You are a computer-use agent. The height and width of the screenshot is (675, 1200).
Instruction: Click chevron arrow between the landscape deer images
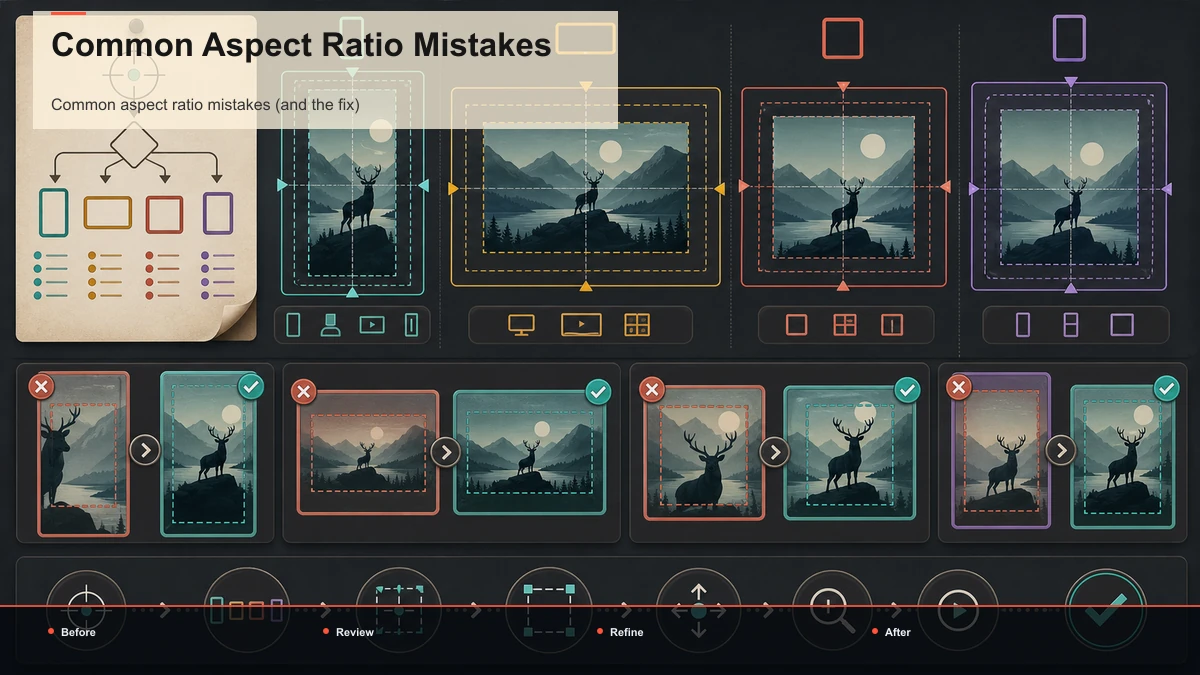coord(445,453)
